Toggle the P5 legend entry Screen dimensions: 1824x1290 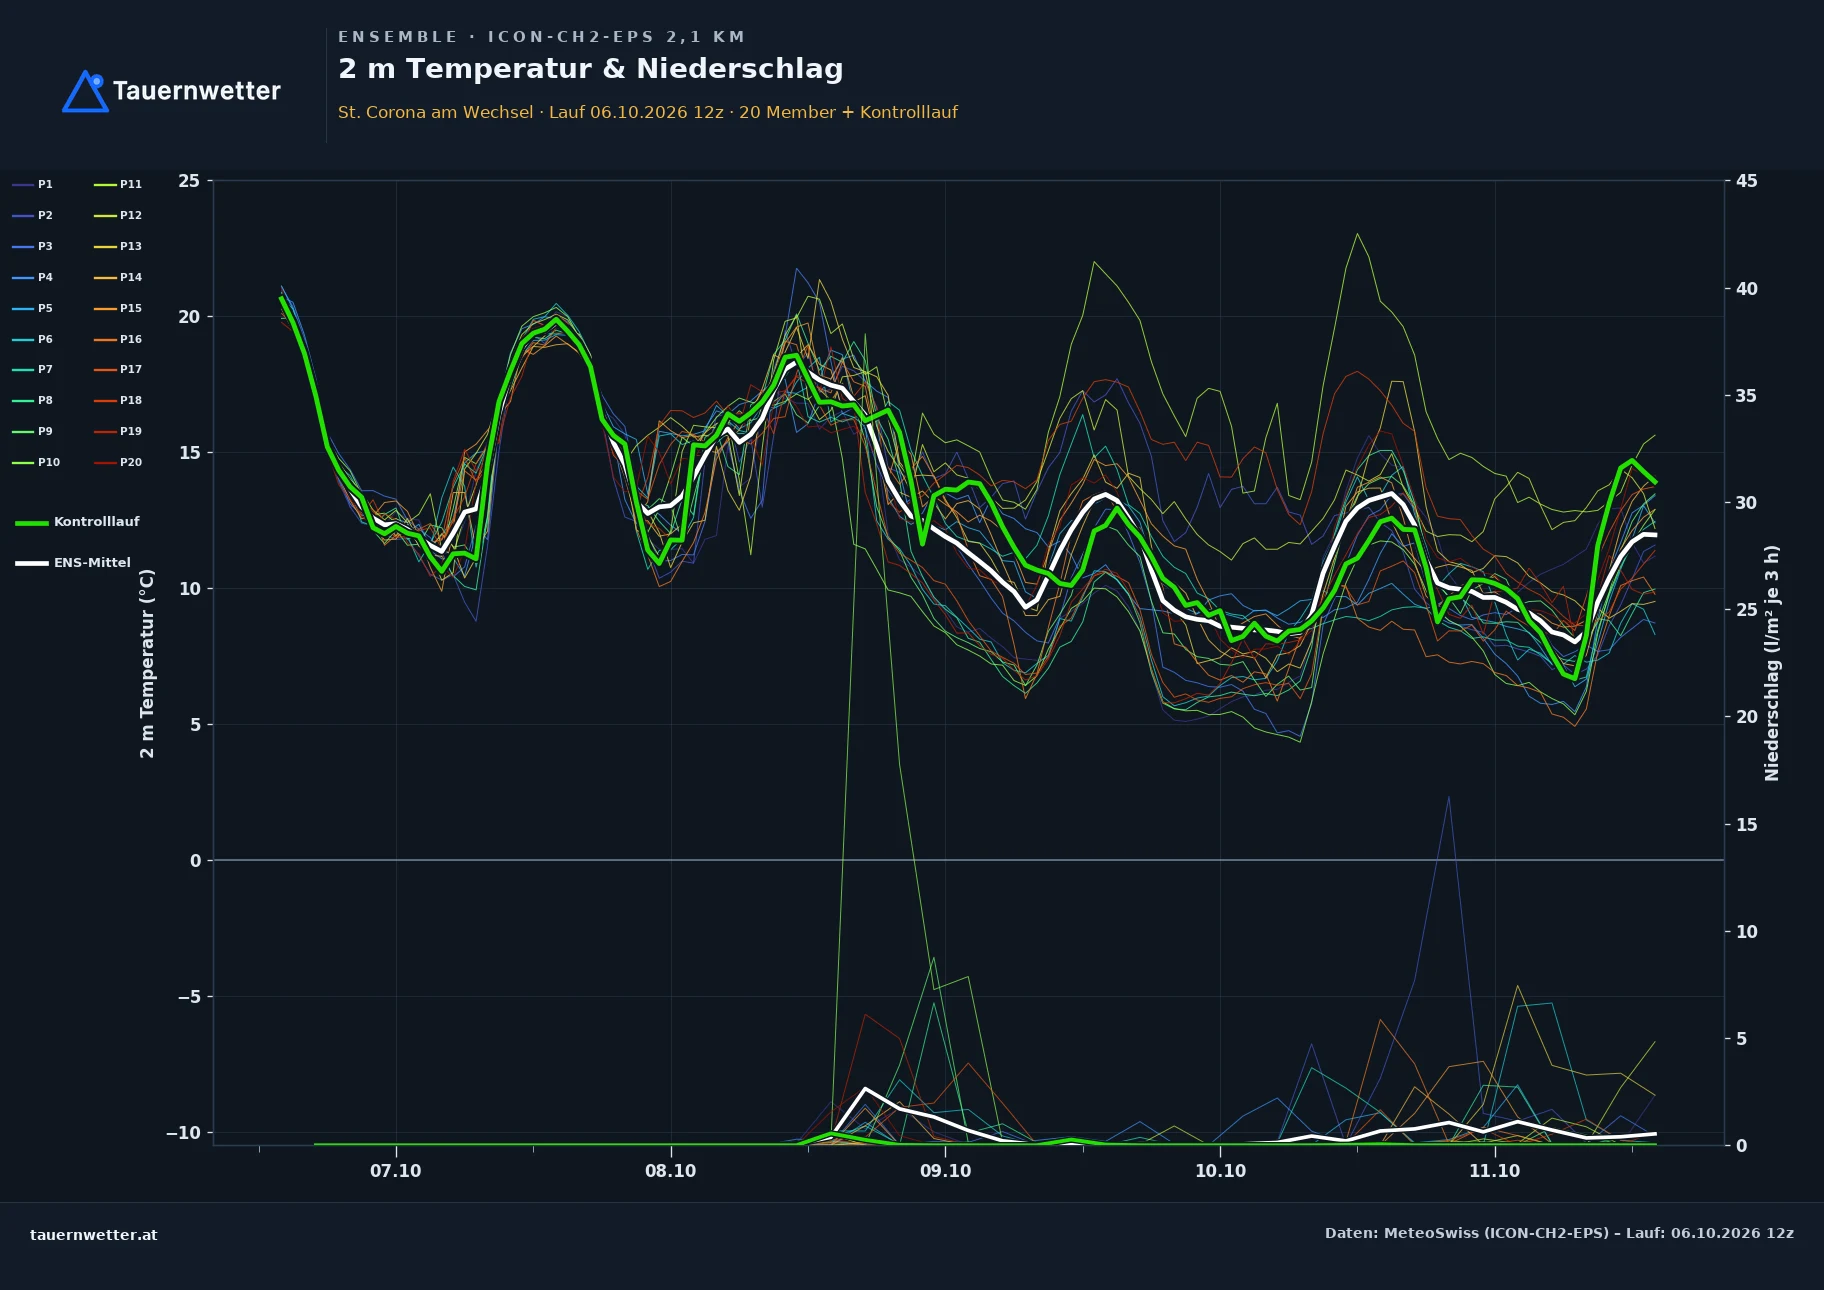[33, 308]
